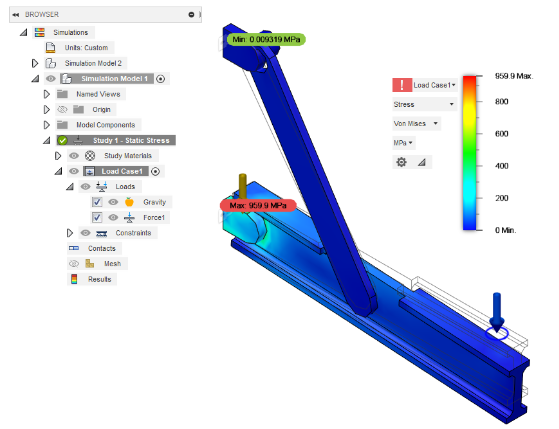Viewport: 559px width, 429px height.
Task: Collapse the Loads node
Action: click(70, 187)
